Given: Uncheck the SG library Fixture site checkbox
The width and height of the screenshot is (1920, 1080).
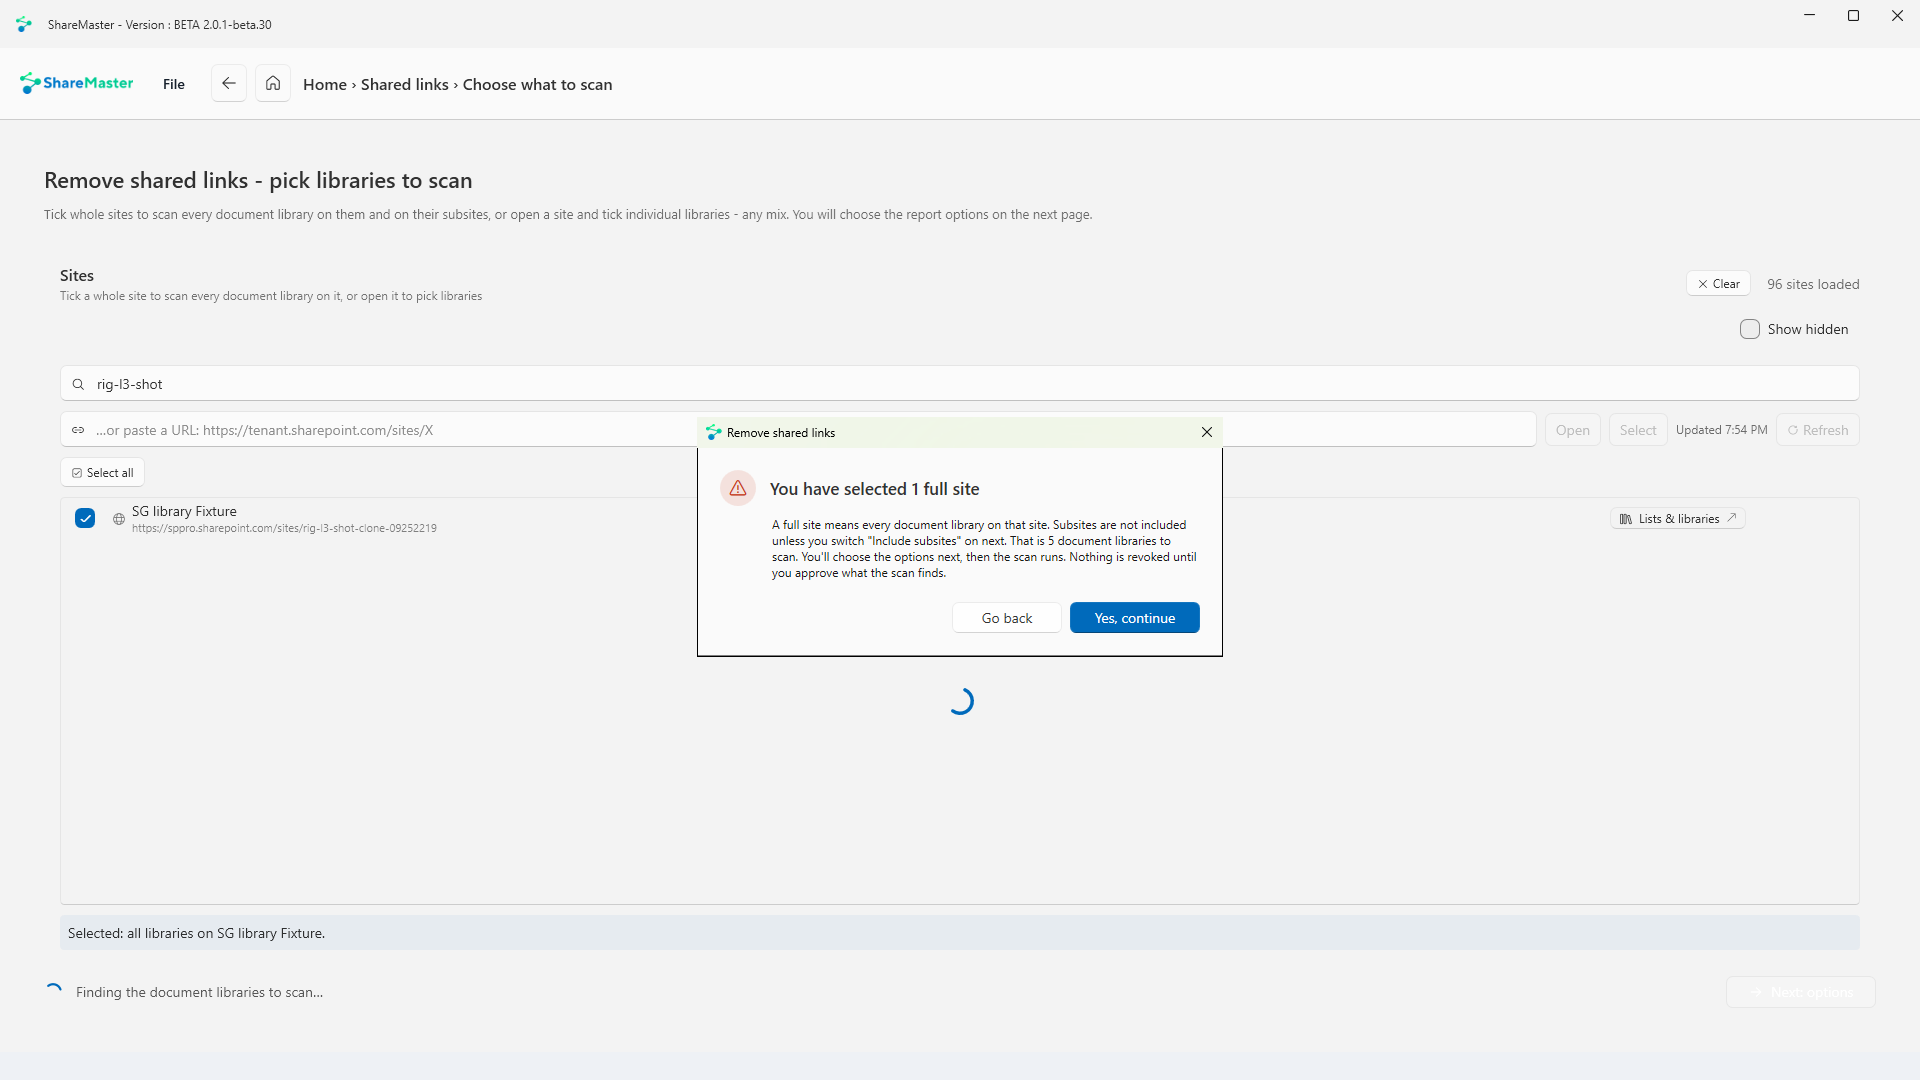Looking at the screenshot, I should pos(85,518).
